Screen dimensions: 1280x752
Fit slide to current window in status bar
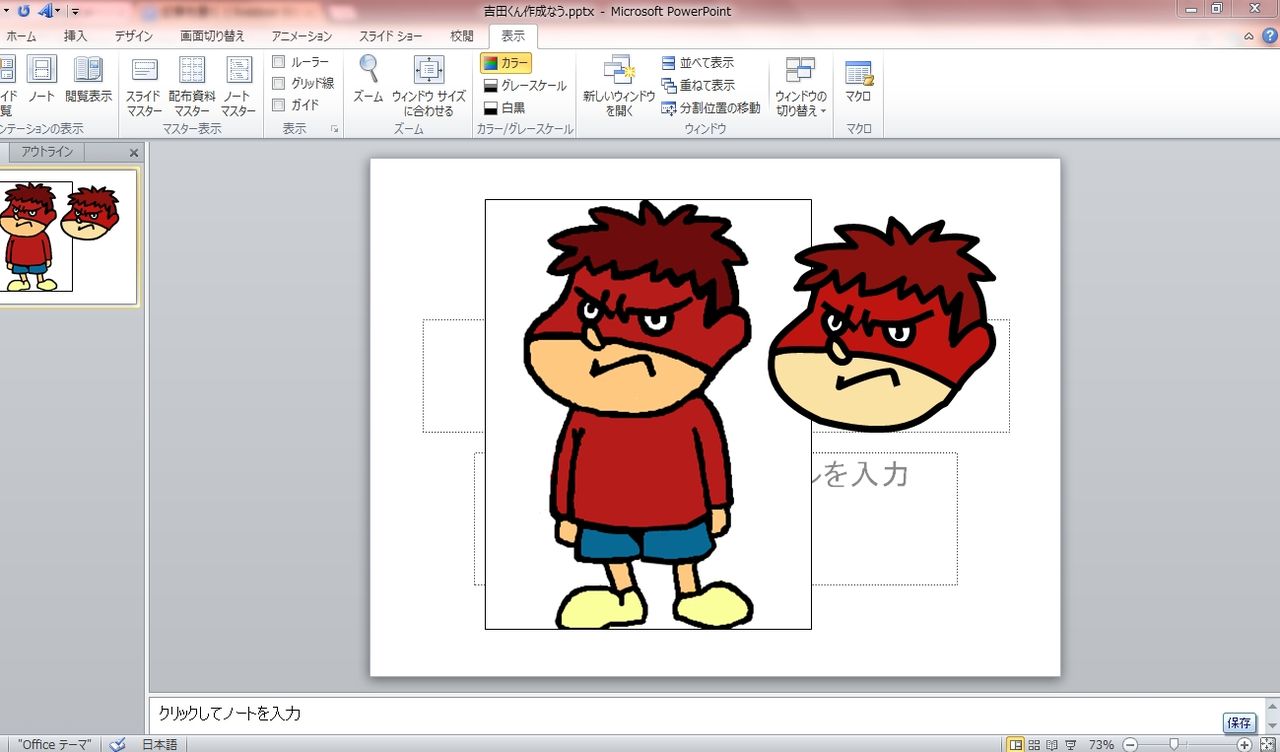[1270, 745]
